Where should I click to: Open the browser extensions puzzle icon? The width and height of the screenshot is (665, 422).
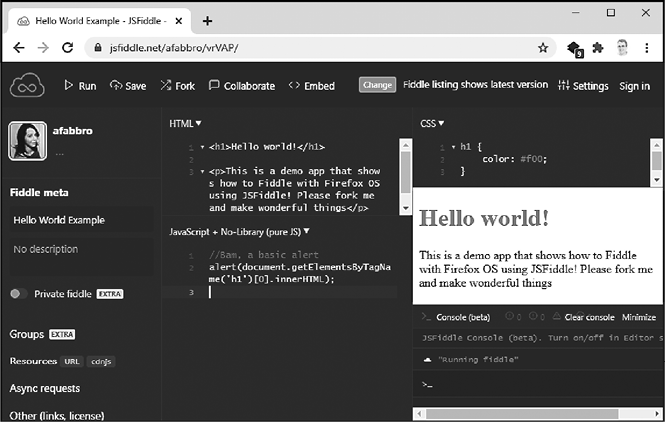point(598,47)
